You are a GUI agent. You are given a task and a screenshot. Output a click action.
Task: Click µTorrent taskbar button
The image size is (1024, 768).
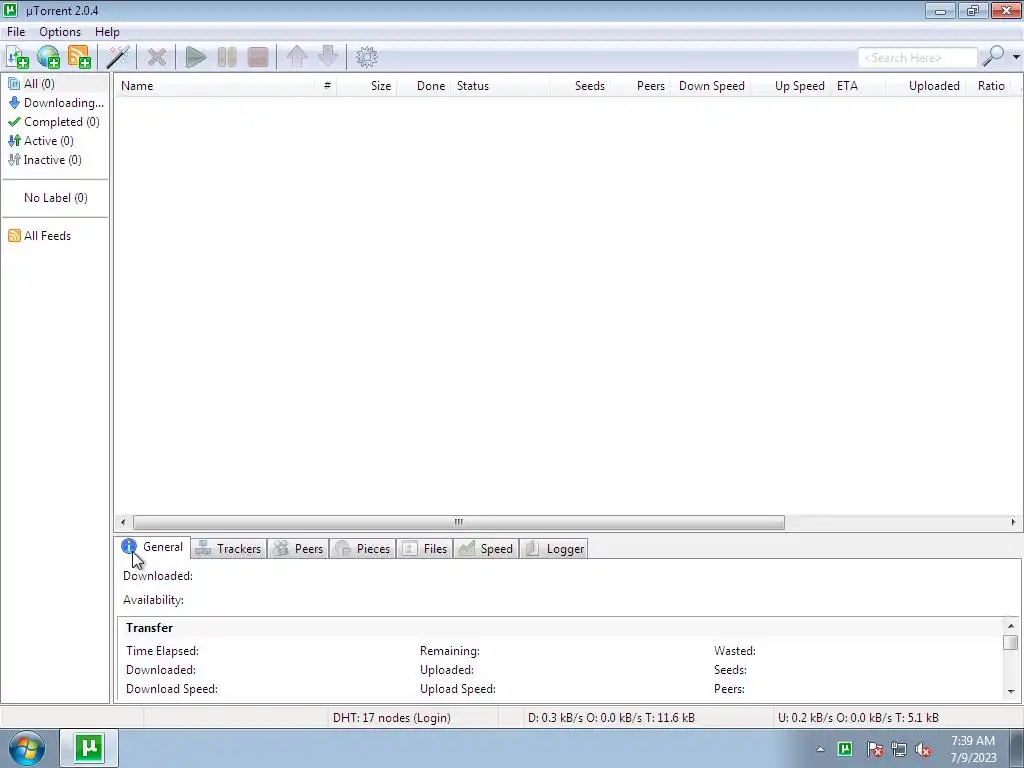point(89,748)
